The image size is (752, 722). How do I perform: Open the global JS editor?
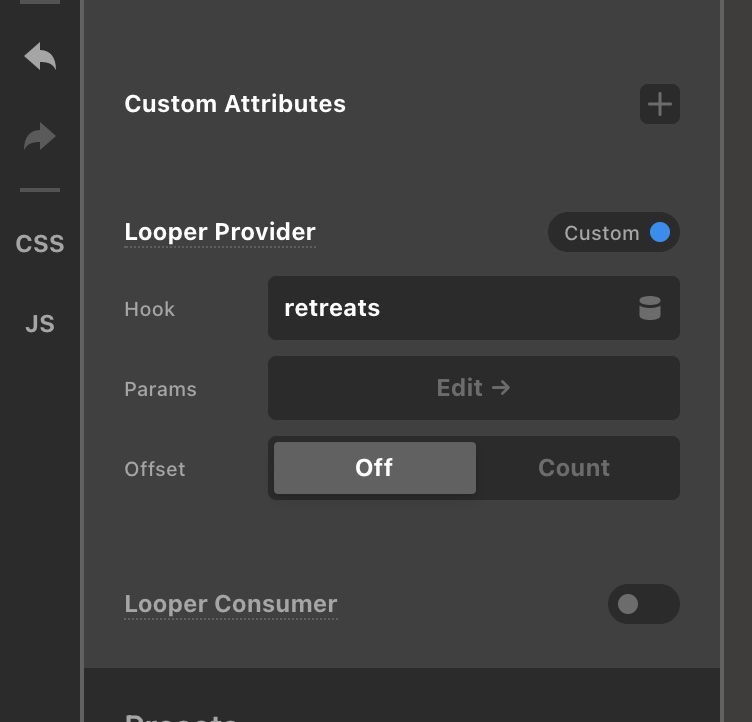pos(40,324)
